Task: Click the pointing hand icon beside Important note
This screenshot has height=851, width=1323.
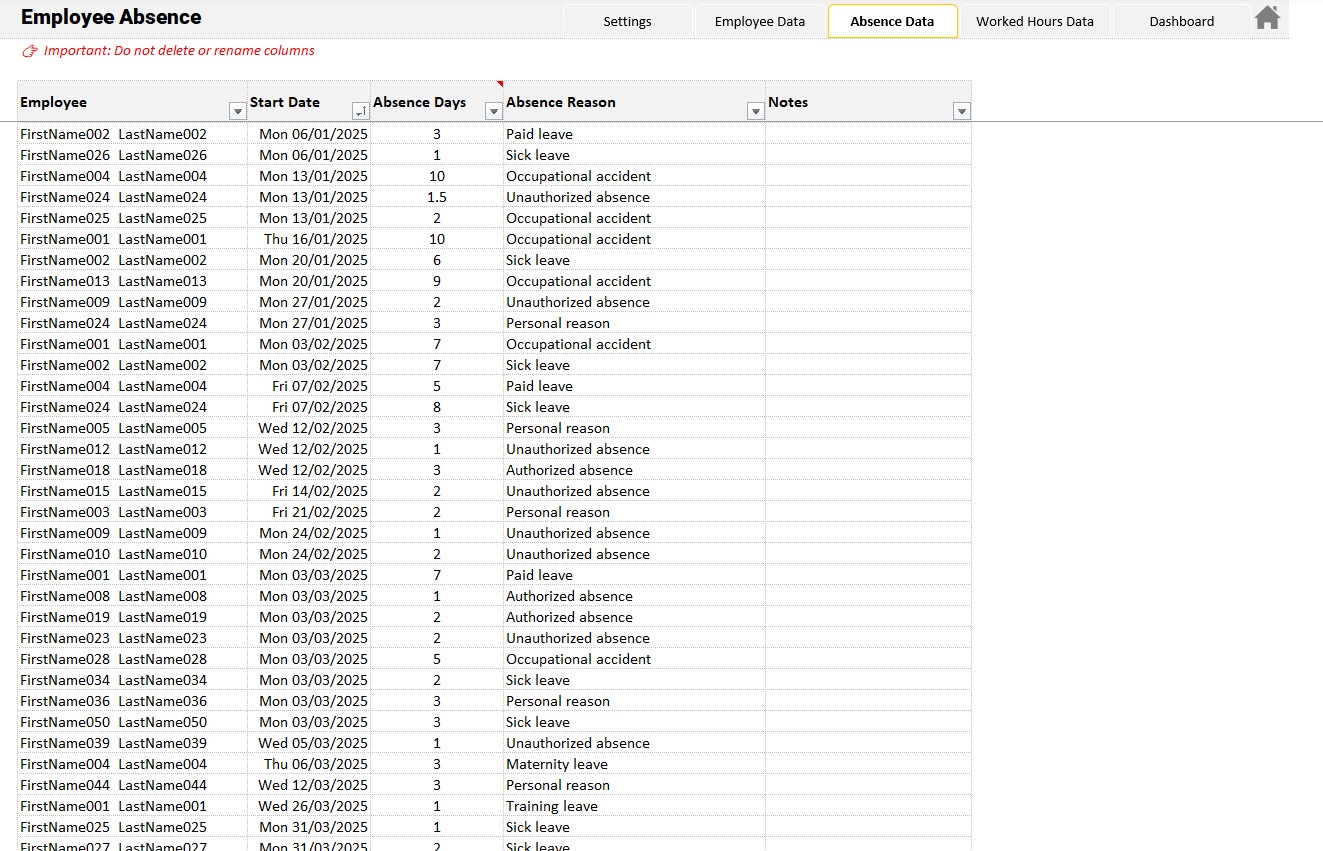Action: pyautogui.click(x=30, y=51)
